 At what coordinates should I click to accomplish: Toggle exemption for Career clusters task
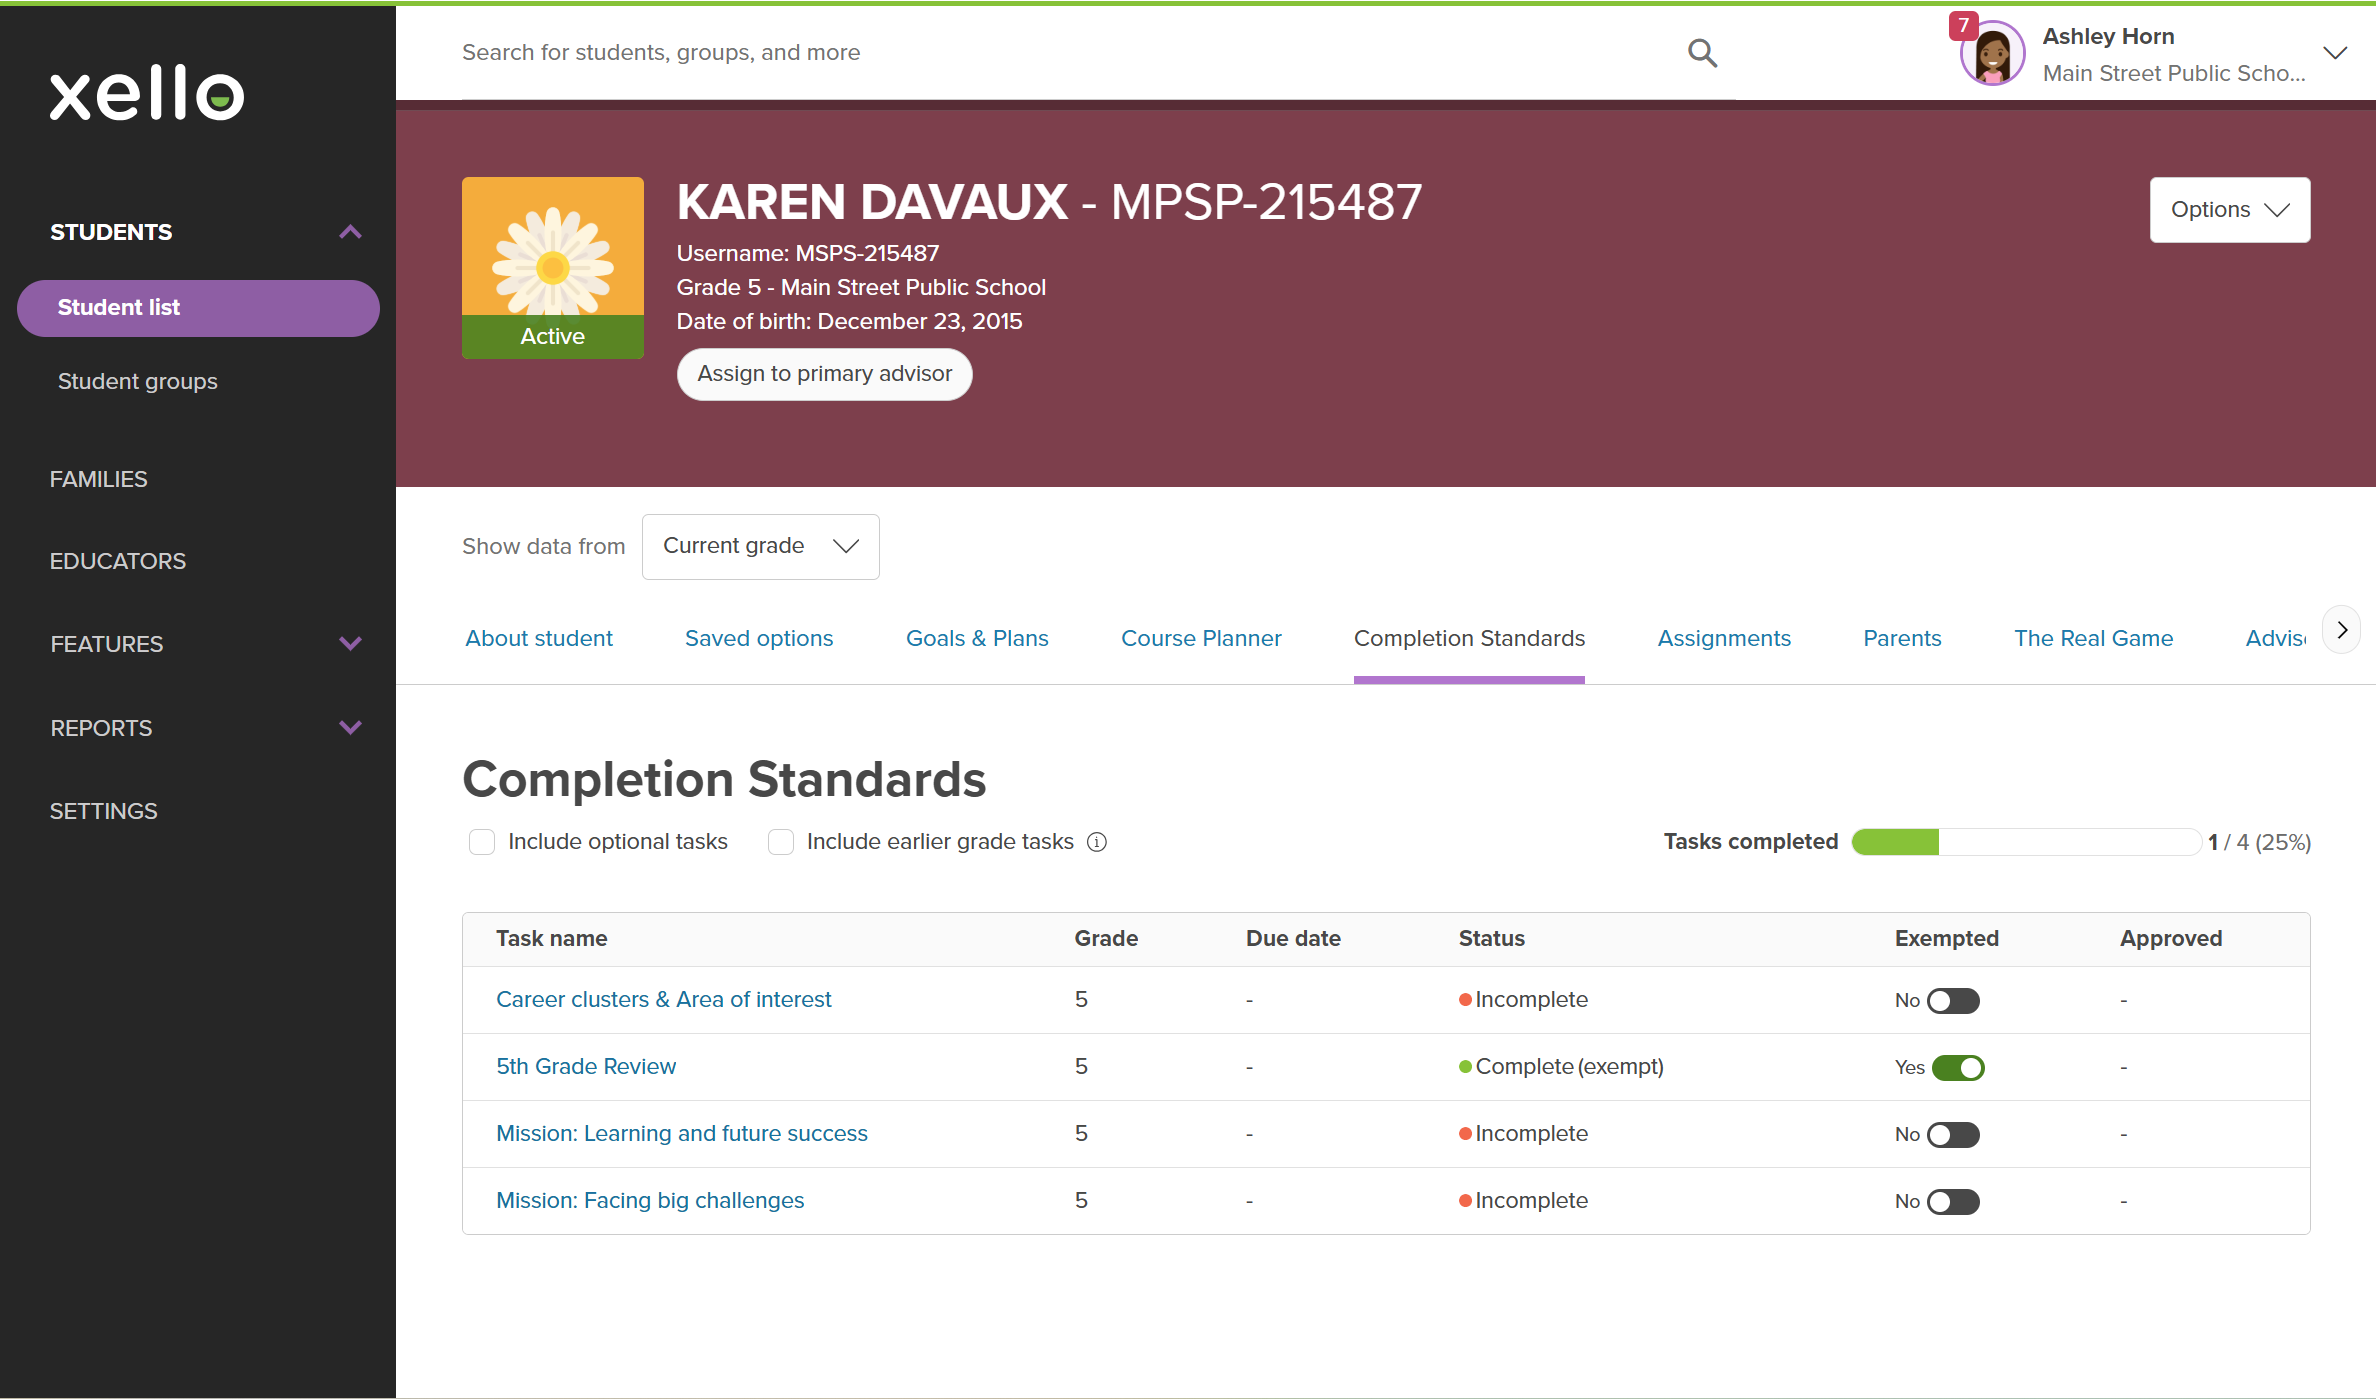pyautogui.click(x=1953, y=1001)
